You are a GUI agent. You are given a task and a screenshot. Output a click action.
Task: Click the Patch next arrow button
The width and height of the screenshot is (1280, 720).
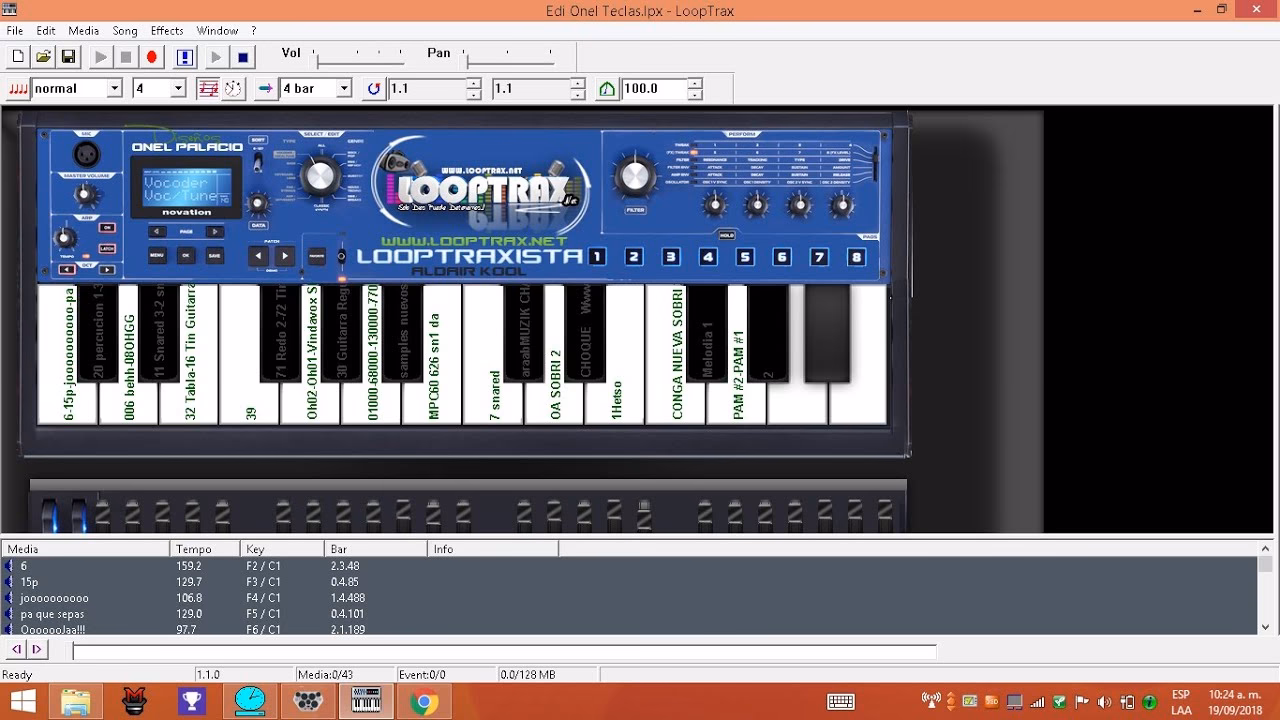tap(285, 256)
